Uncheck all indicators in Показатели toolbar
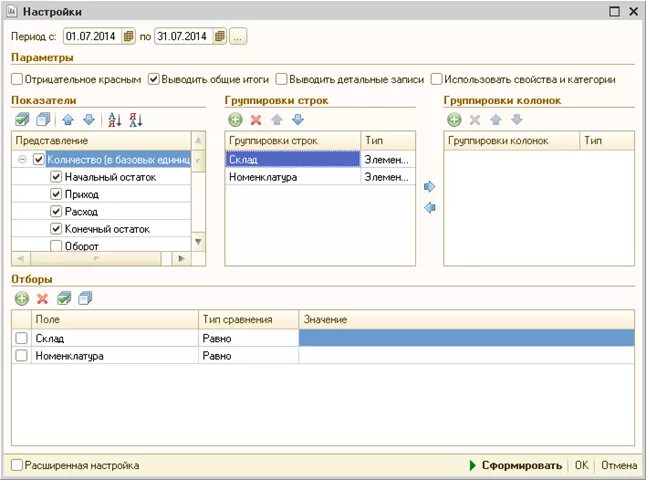 point(43,120)
